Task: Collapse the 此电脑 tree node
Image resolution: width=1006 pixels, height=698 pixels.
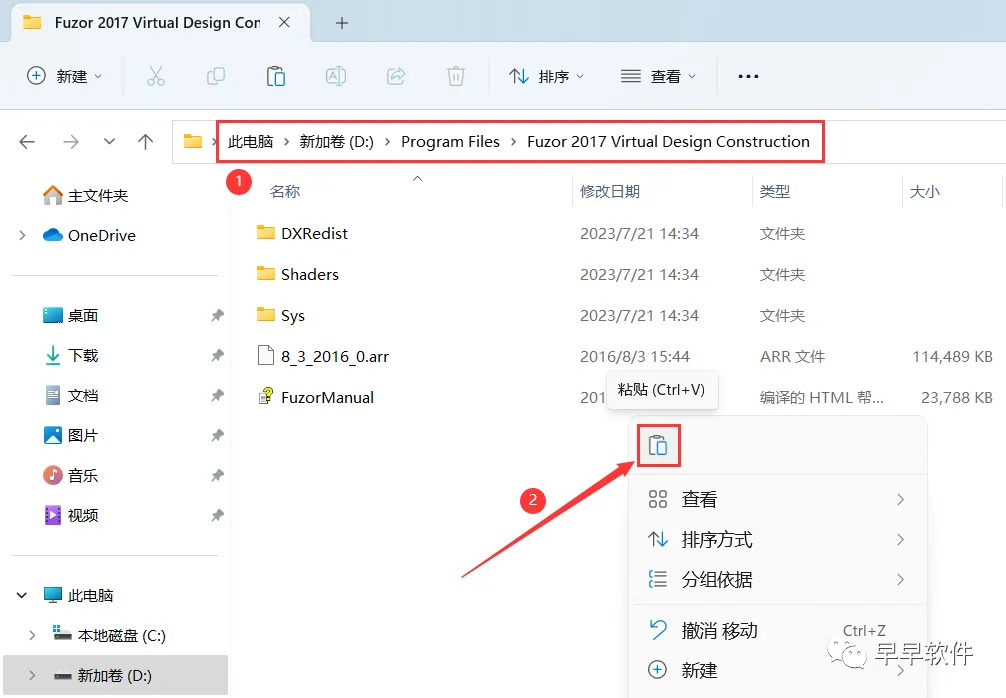Action: click(x=22, y=595)
